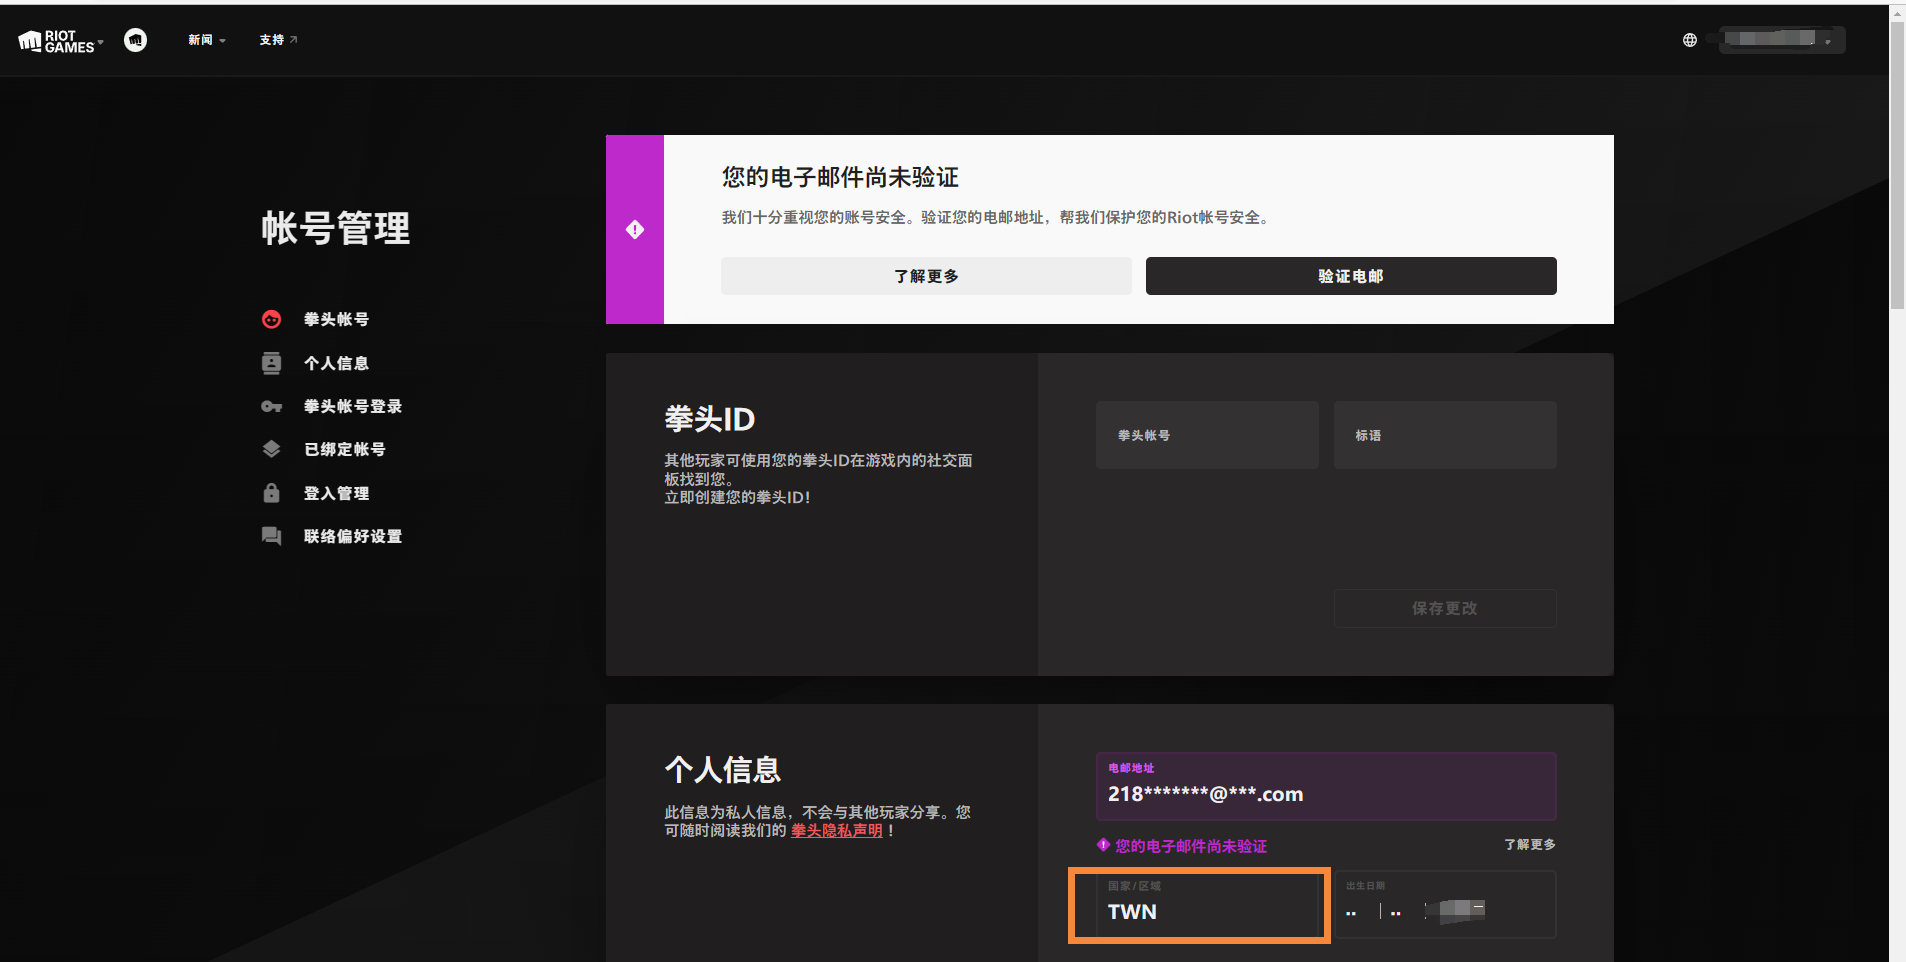Open the 支持 external link

pos(277,40)
